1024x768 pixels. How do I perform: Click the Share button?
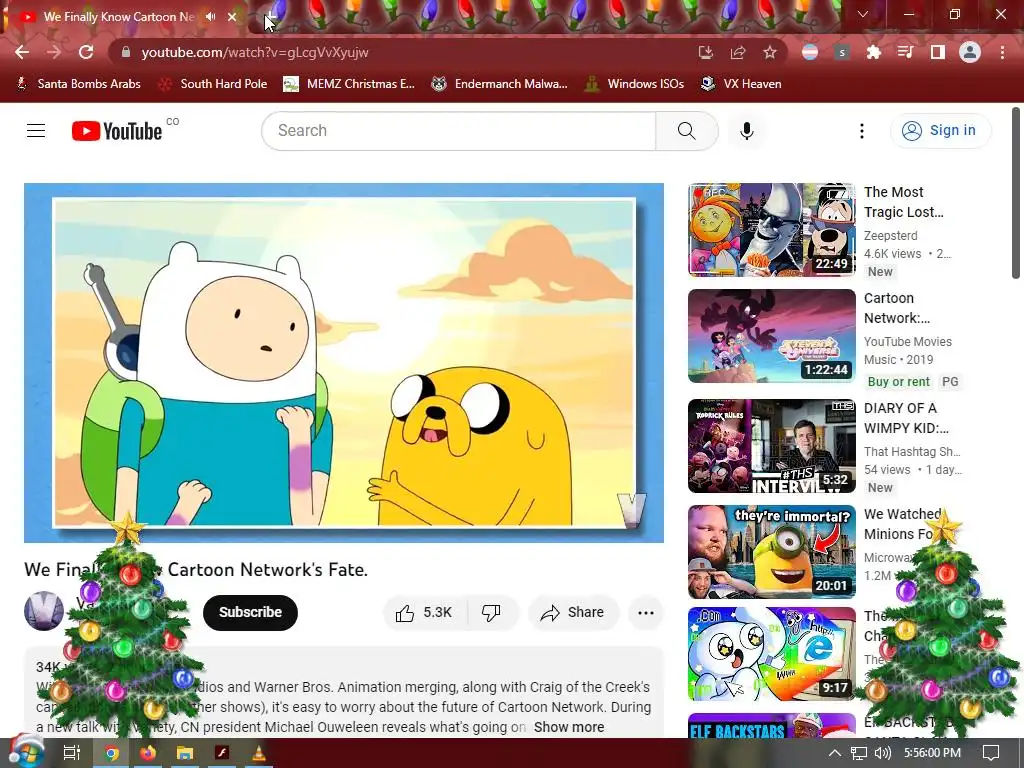click(x=573, y=613)
